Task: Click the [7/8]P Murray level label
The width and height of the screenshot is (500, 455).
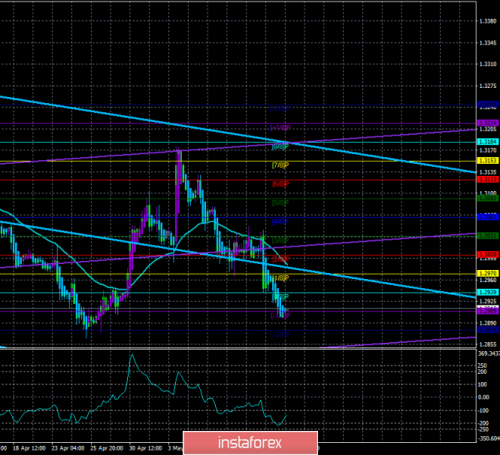Action: [x=280, y=165]
